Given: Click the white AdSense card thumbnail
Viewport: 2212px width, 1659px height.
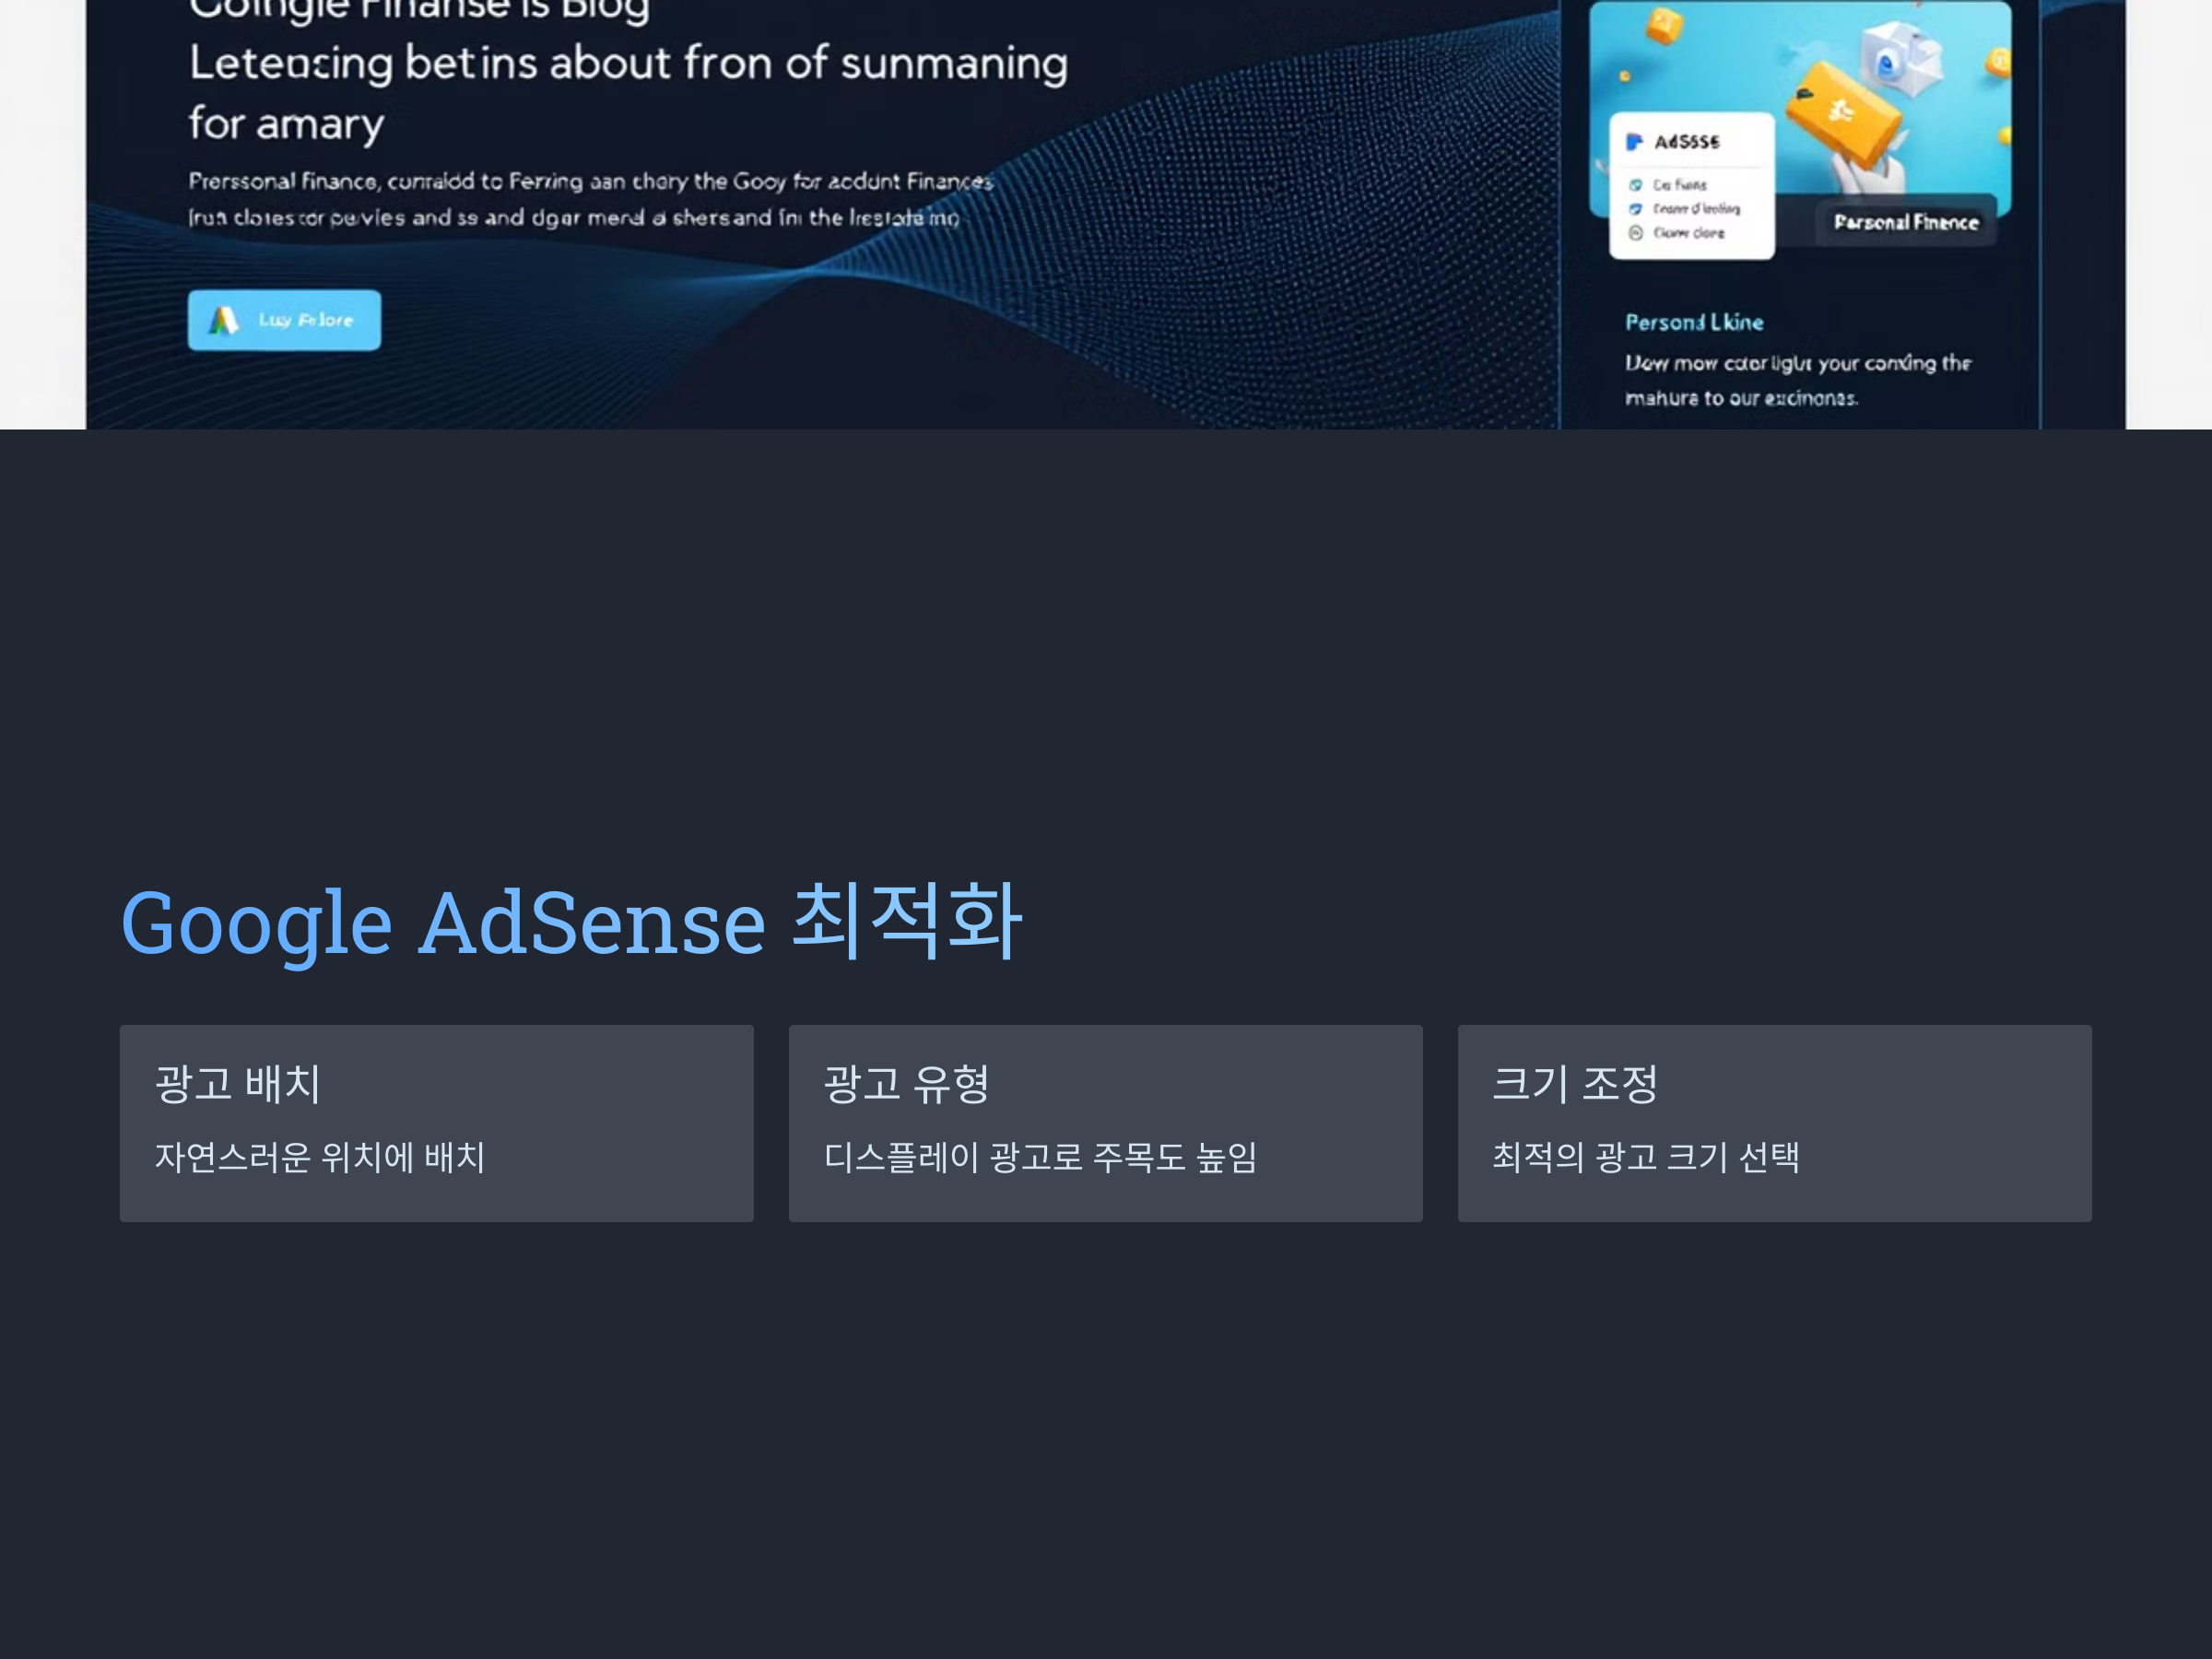Looking at the screenshot, I should (1691, 187).
